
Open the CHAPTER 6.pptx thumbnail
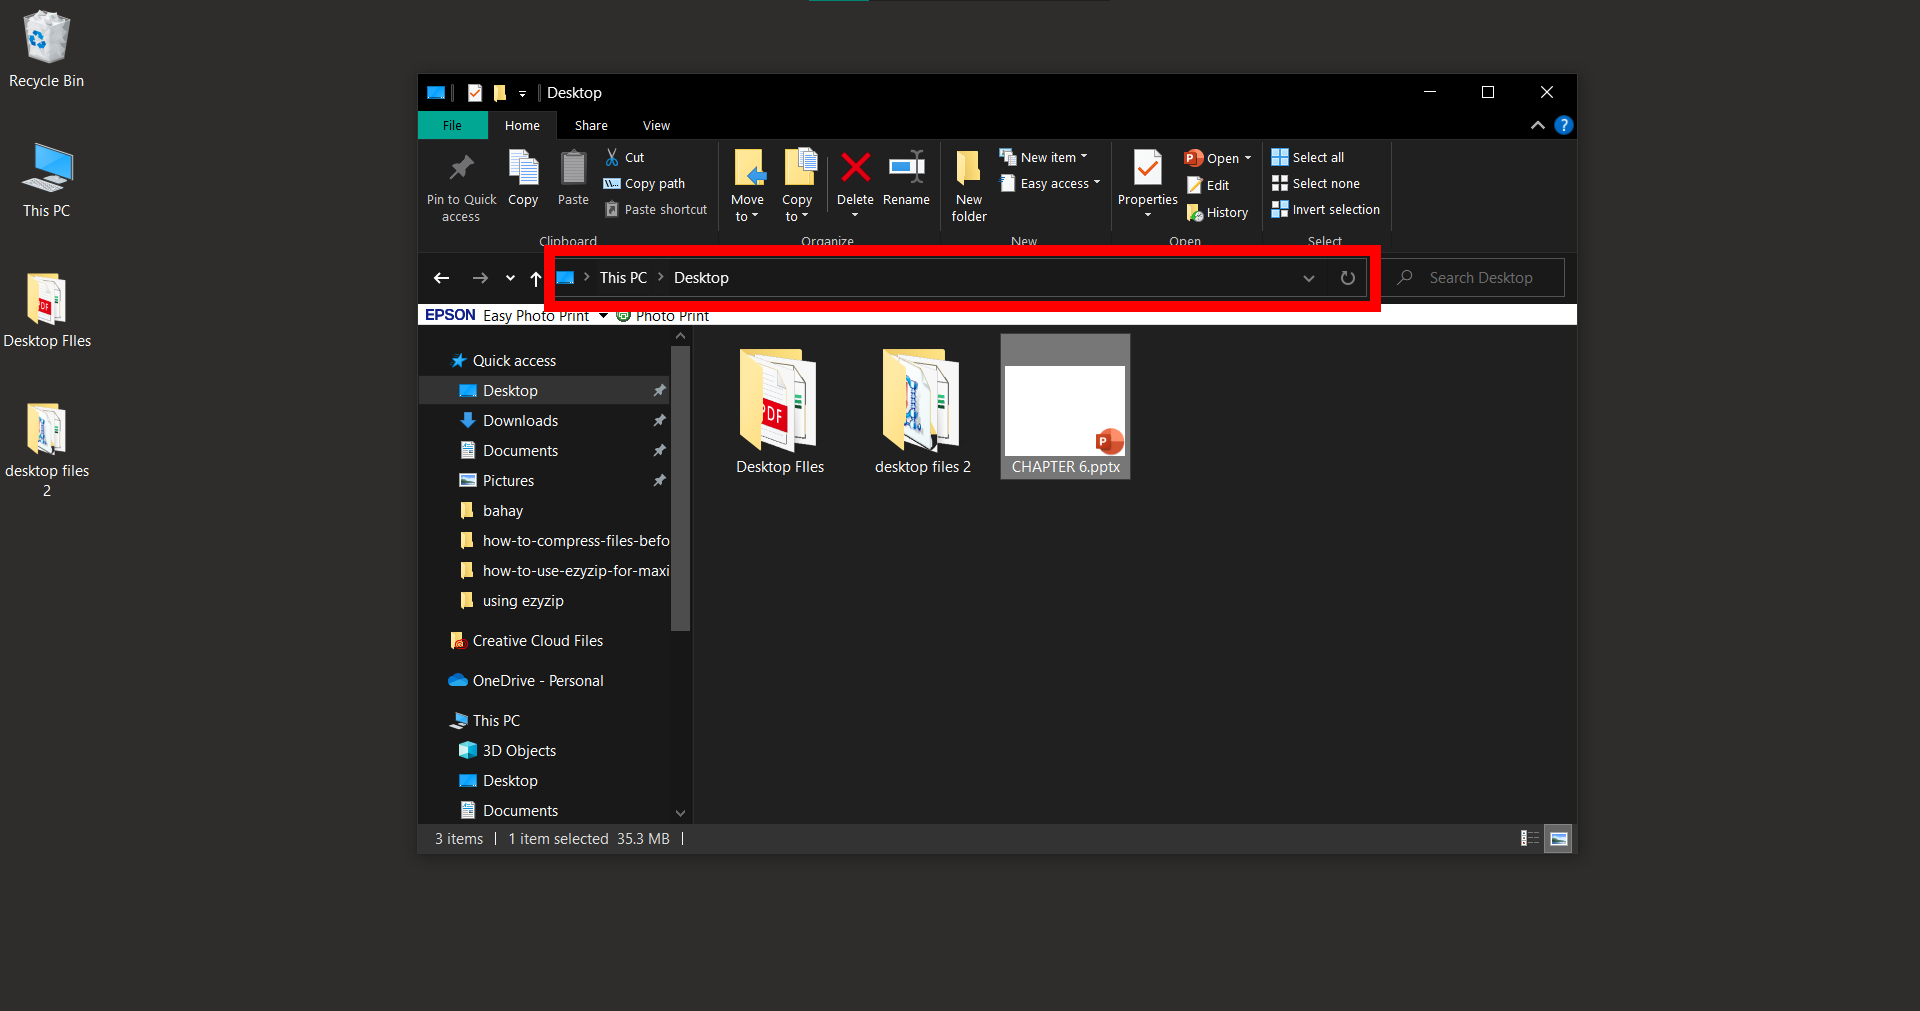[x=1064, y=405]
